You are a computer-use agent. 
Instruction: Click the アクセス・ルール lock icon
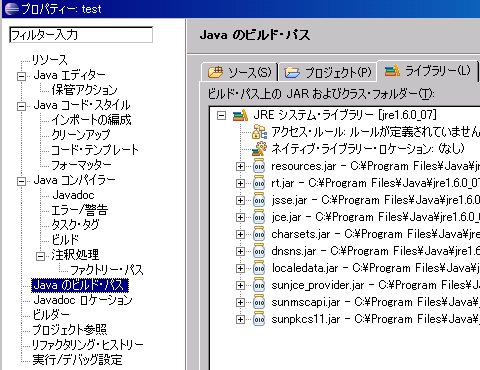(x=259, y=132)
